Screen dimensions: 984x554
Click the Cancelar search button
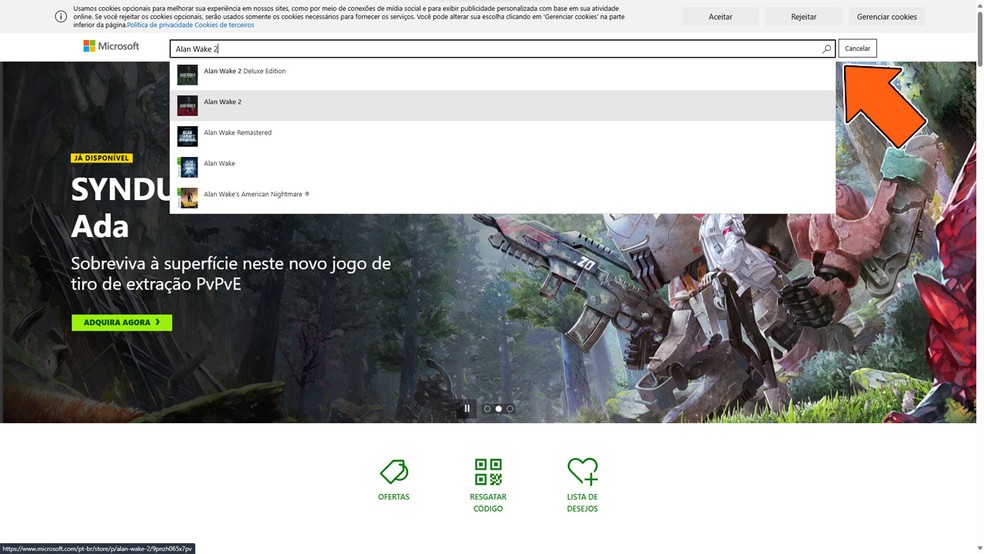click(x=857, y=48)
